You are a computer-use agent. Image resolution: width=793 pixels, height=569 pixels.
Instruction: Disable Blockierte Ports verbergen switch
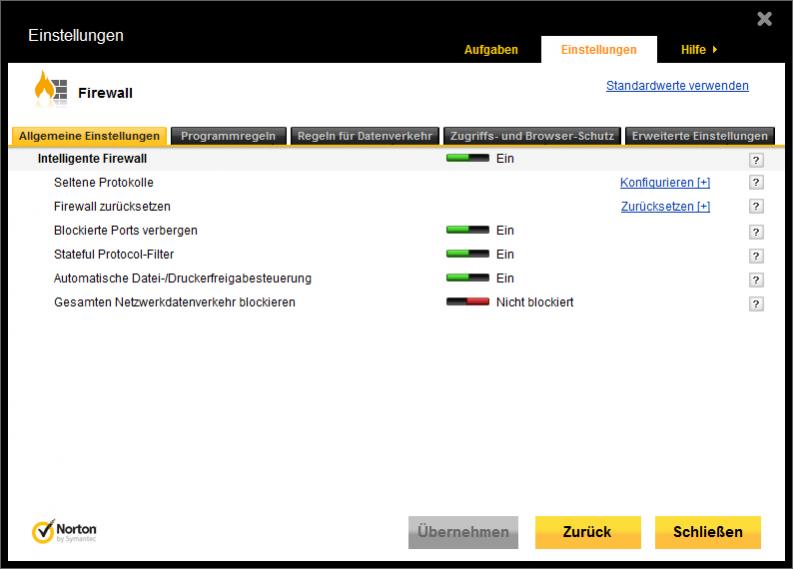467,230
